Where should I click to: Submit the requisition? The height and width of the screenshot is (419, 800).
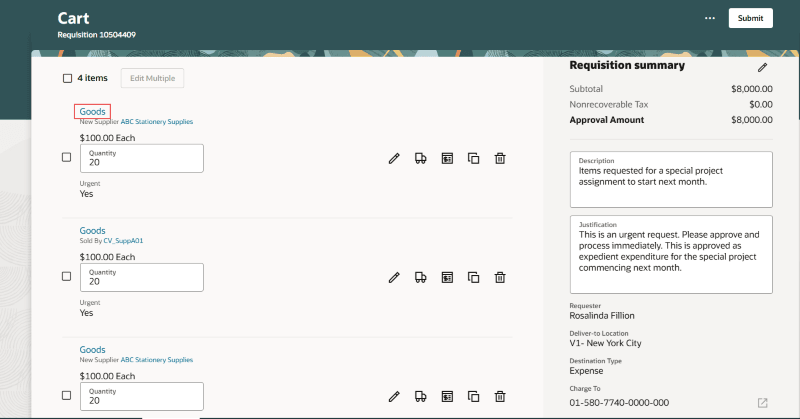point(751,18)
